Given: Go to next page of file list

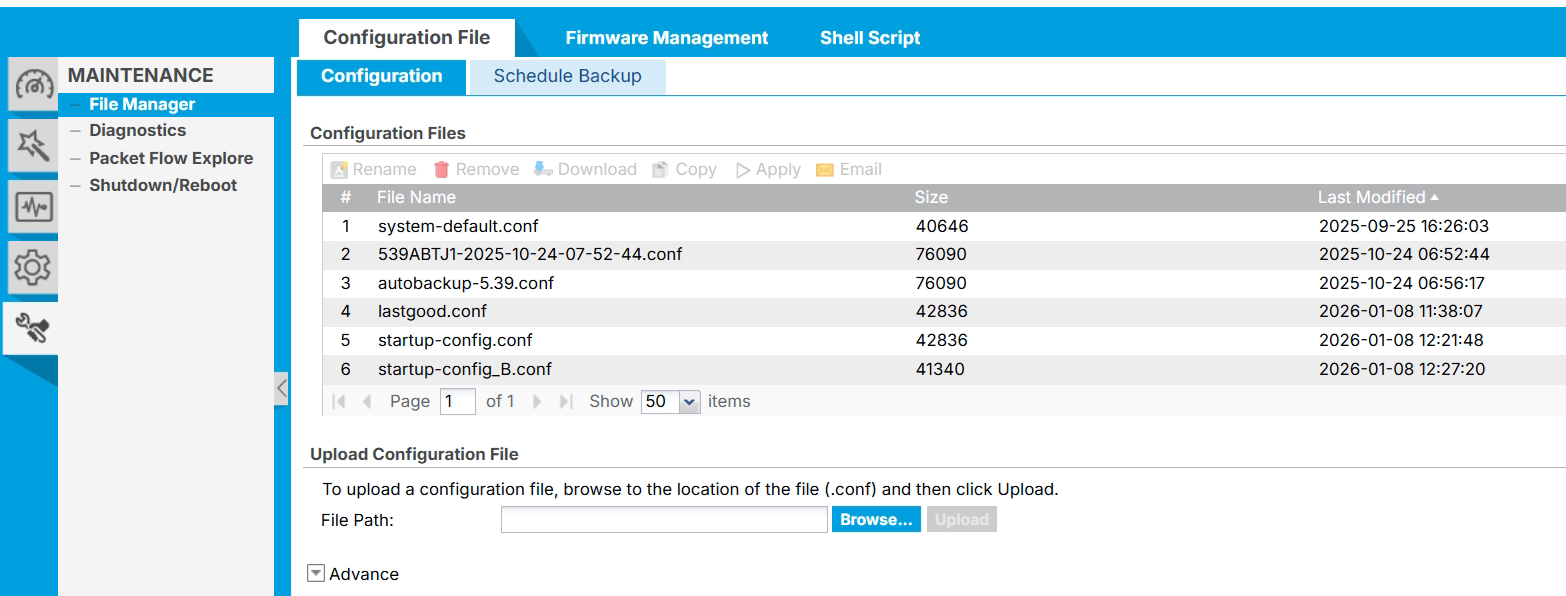Looking at the screenshot, I should [537, 401].
